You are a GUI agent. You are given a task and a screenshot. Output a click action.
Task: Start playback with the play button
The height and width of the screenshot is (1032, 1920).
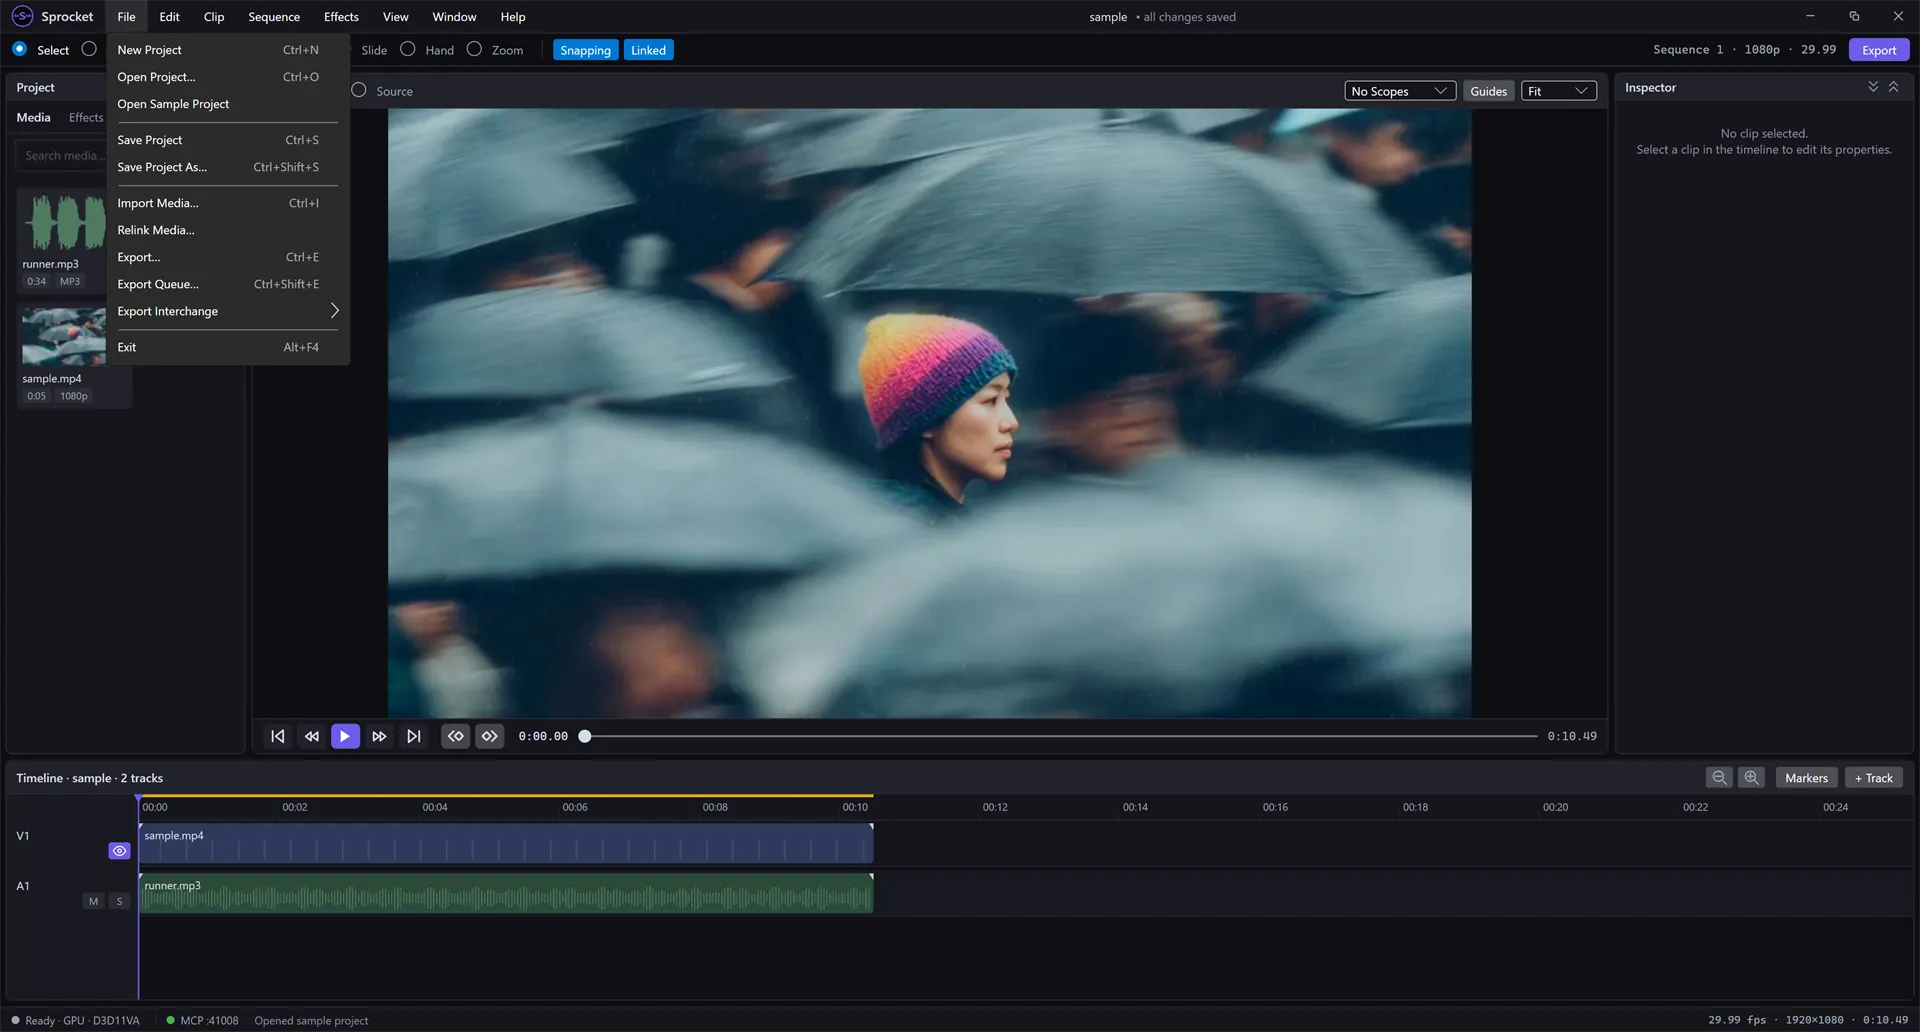pyautogui.click(x=345, y=736)
